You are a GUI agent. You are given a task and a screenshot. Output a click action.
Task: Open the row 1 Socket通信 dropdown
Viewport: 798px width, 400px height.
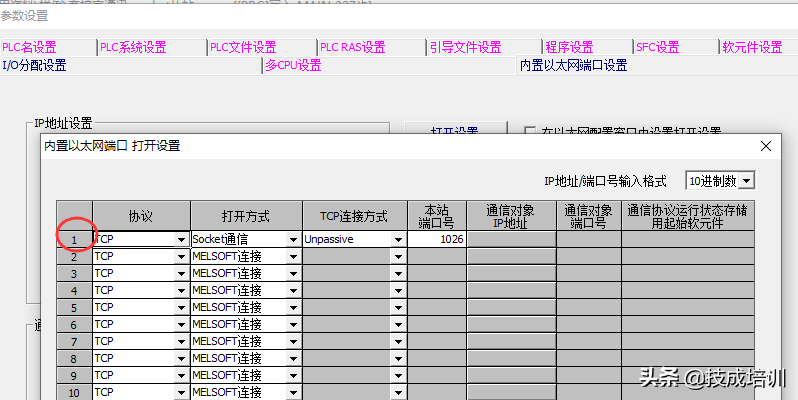(293, 240)
